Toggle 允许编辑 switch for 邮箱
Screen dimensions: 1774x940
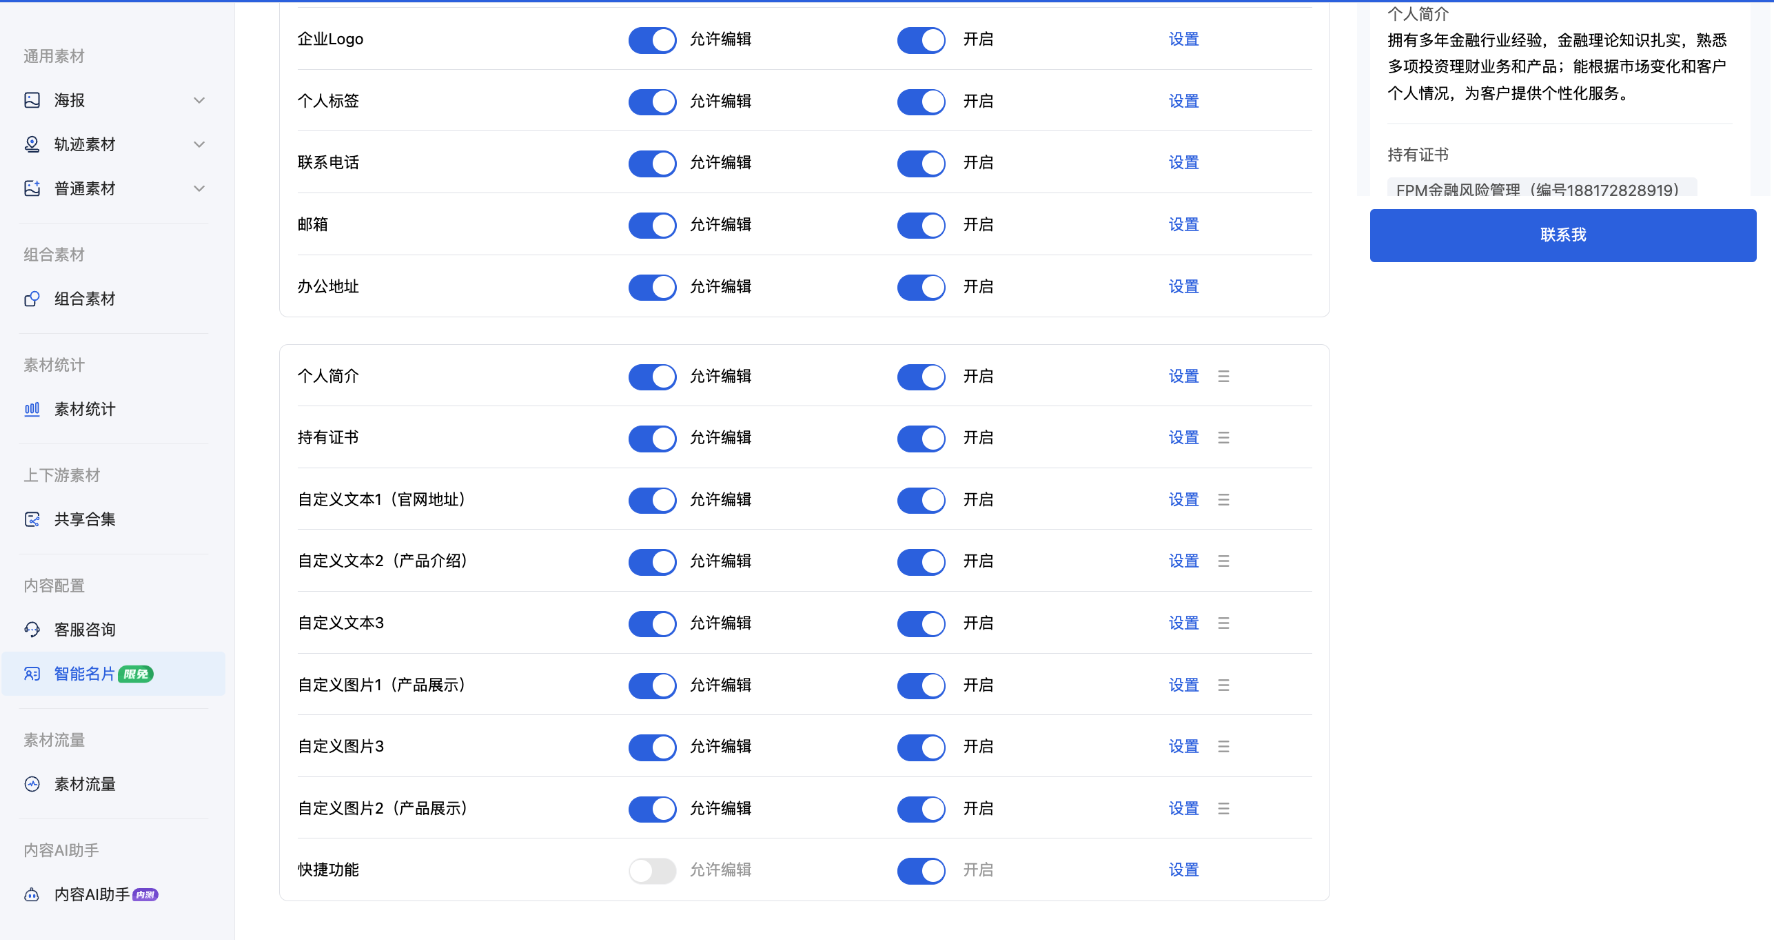(x=652, y=225)
